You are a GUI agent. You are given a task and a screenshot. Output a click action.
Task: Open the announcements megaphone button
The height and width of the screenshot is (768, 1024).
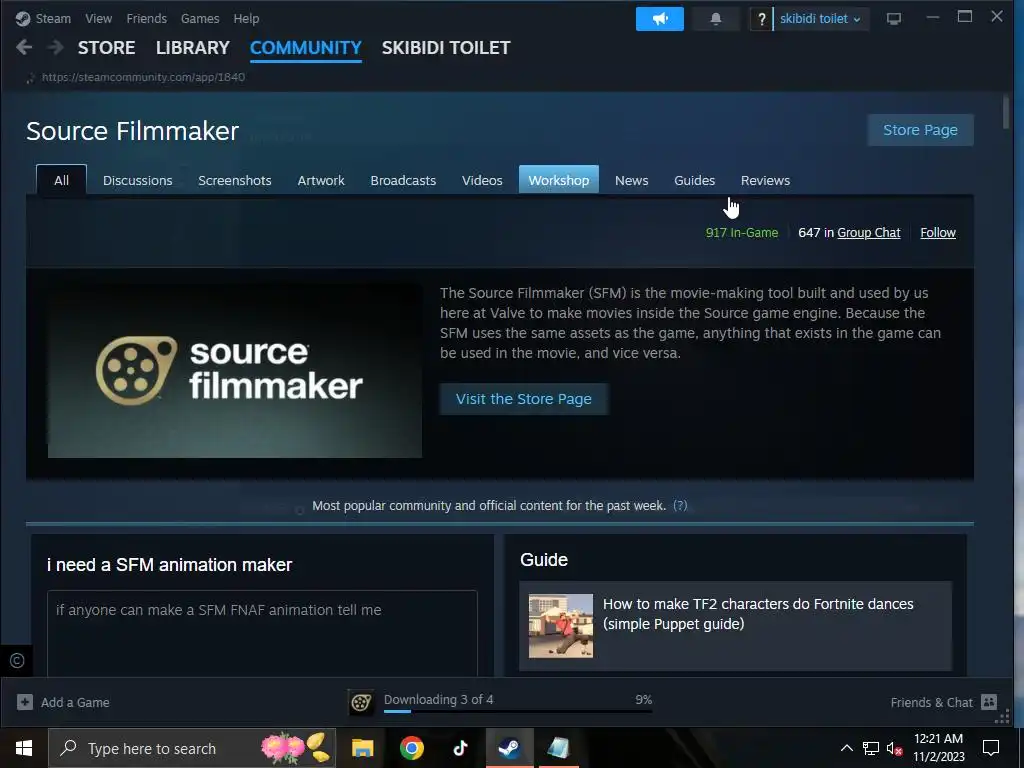(x=660, y=19)
